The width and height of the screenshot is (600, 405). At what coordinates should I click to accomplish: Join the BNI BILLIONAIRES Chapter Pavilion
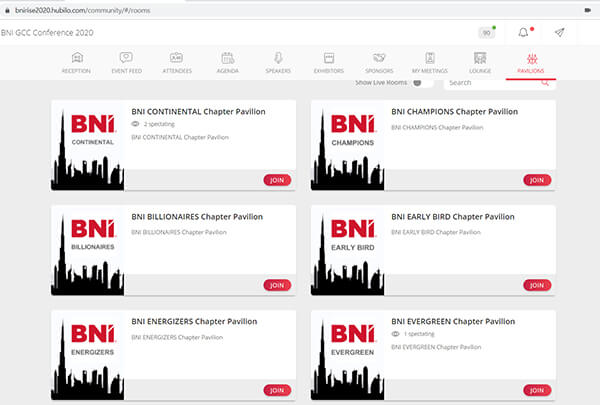pyautogui.click(x=277, y=285)
